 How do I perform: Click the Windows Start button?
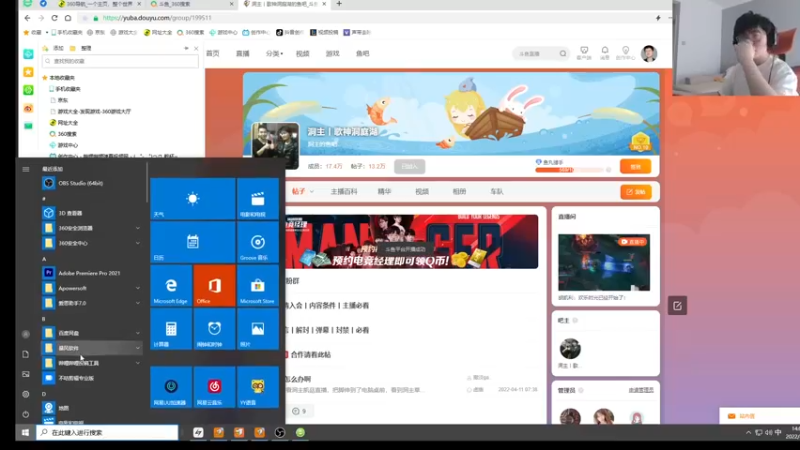pos(25,433)
